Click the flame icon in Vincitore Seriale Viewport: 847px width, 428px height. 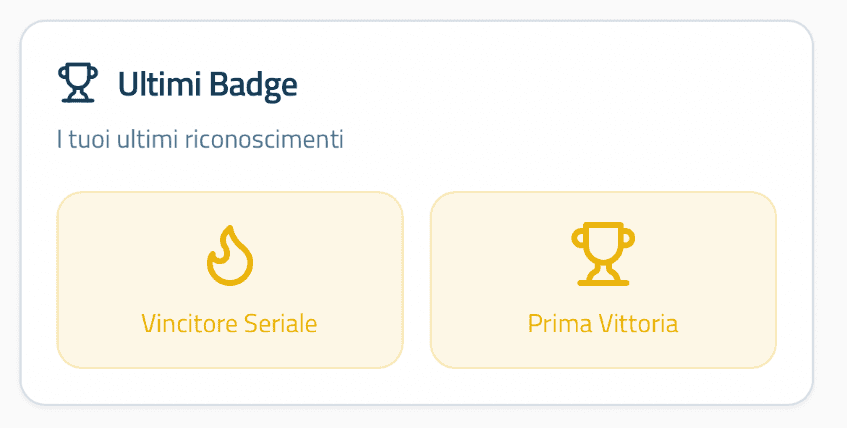pyautogui.click(x=229, y=255)
